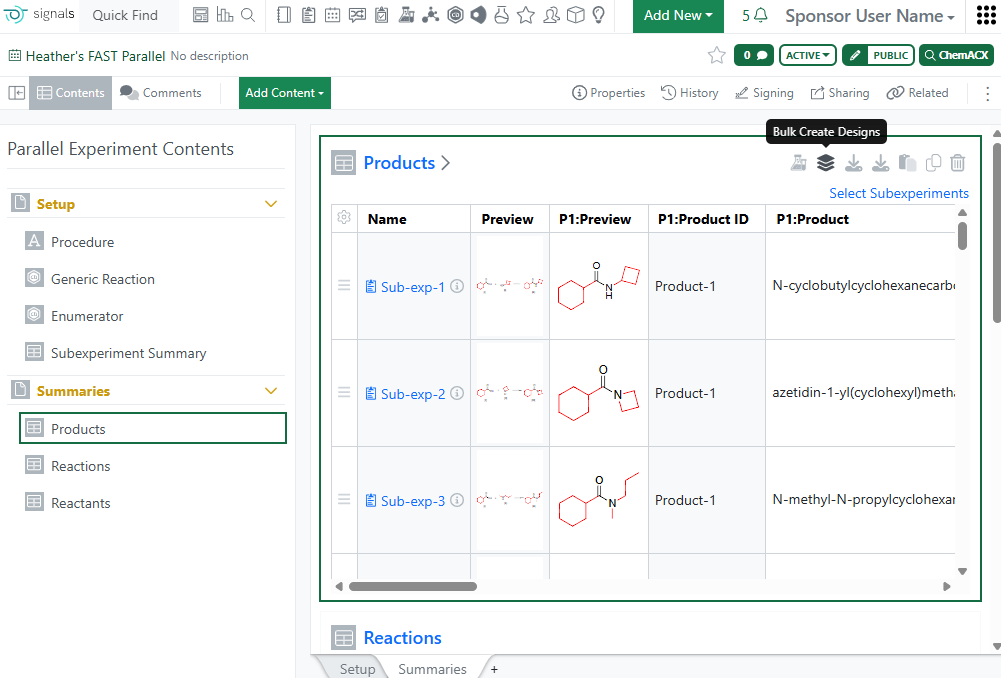The width and height of the screenshot is (1001, 678).
Task: Switch to the Setup tab at bottom
Action: point(357,669)
